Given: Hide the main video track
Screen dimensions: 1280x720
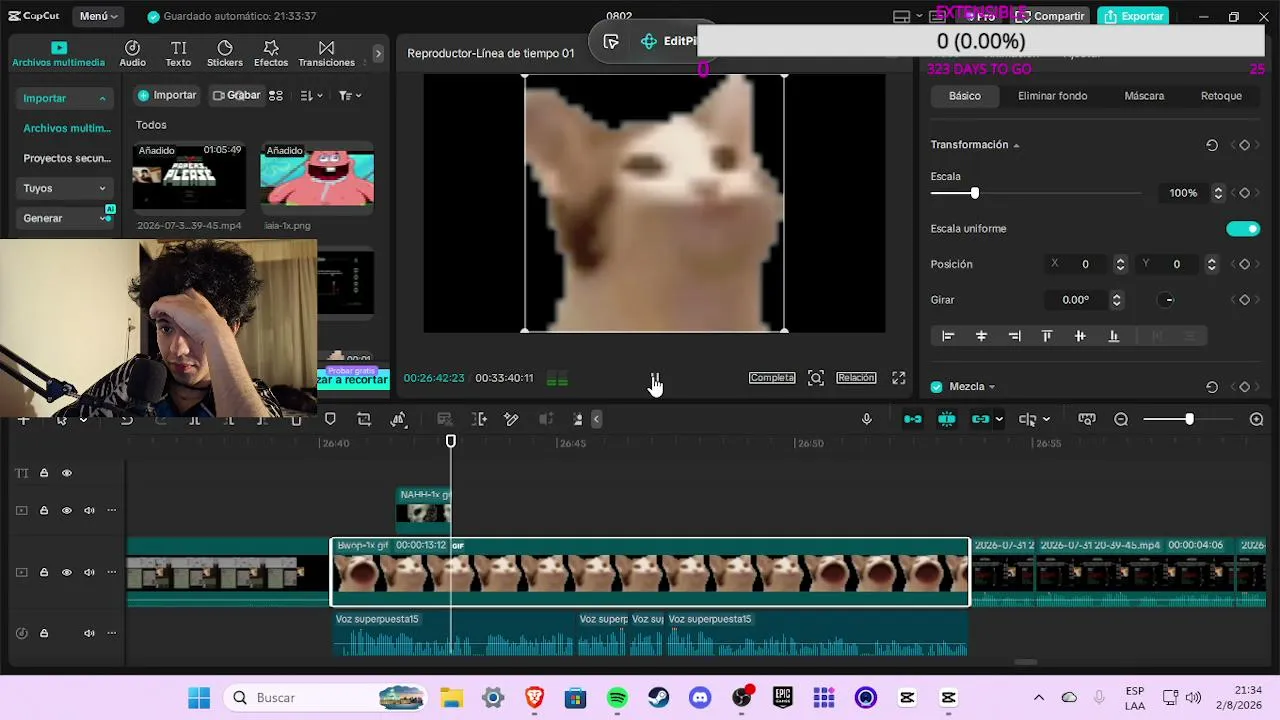Looking at the screenshot, I should (x=67, y=573).
